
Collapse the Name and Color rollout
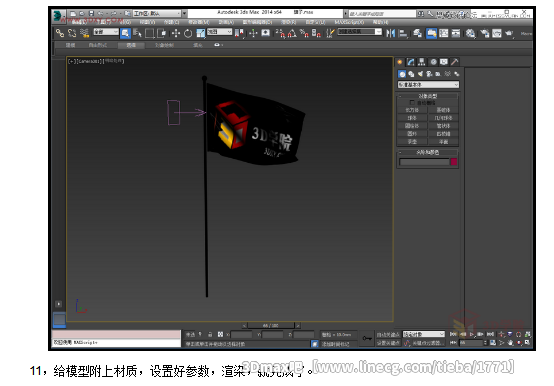point(428,153)
